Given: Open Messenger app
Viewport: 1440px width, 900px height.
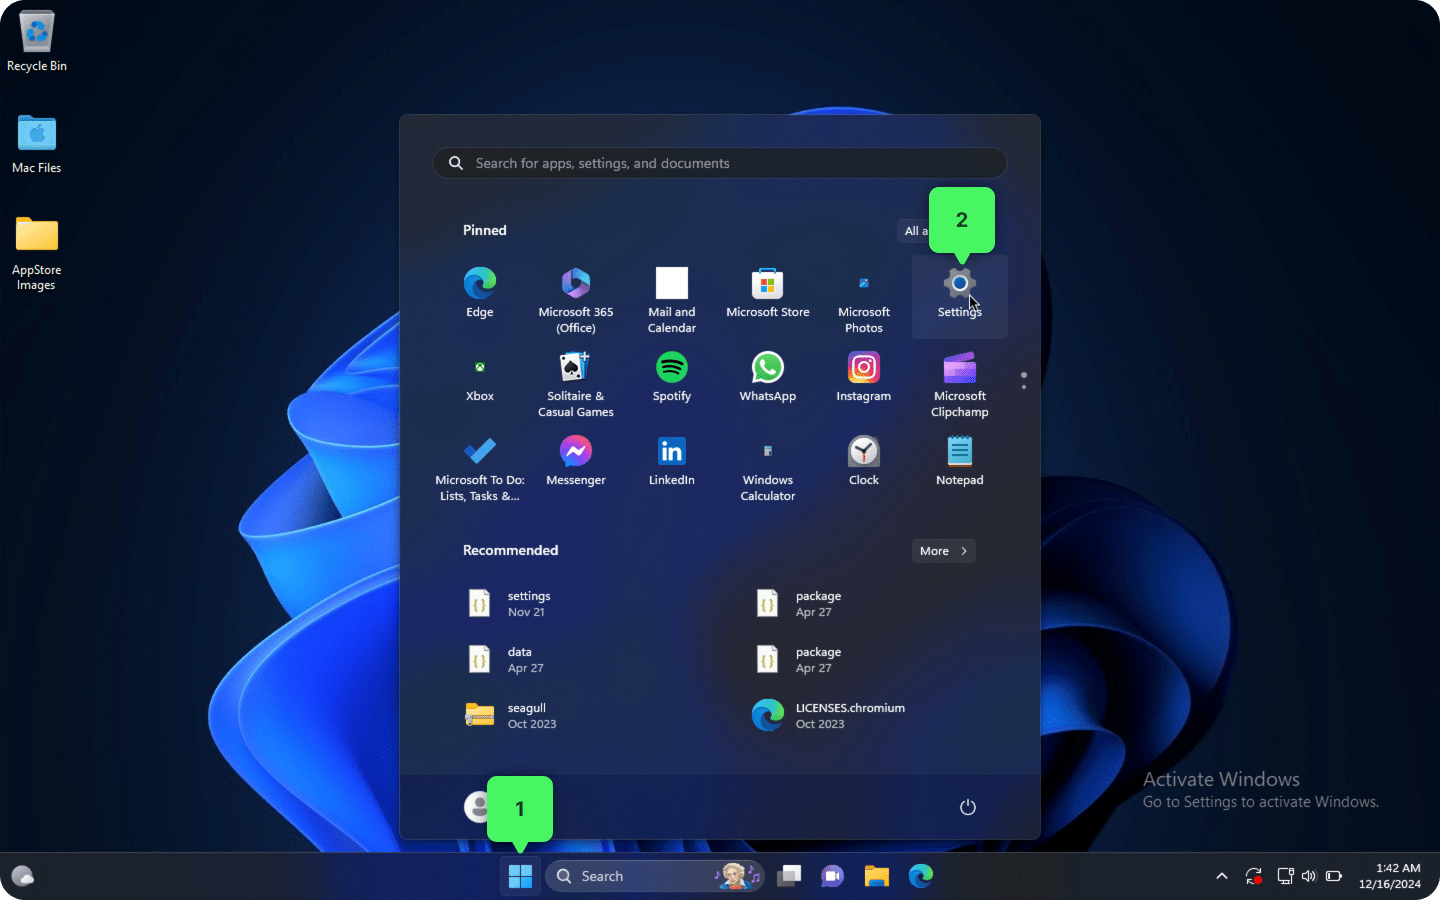Looking at the screenshot, I should (576, 462).
